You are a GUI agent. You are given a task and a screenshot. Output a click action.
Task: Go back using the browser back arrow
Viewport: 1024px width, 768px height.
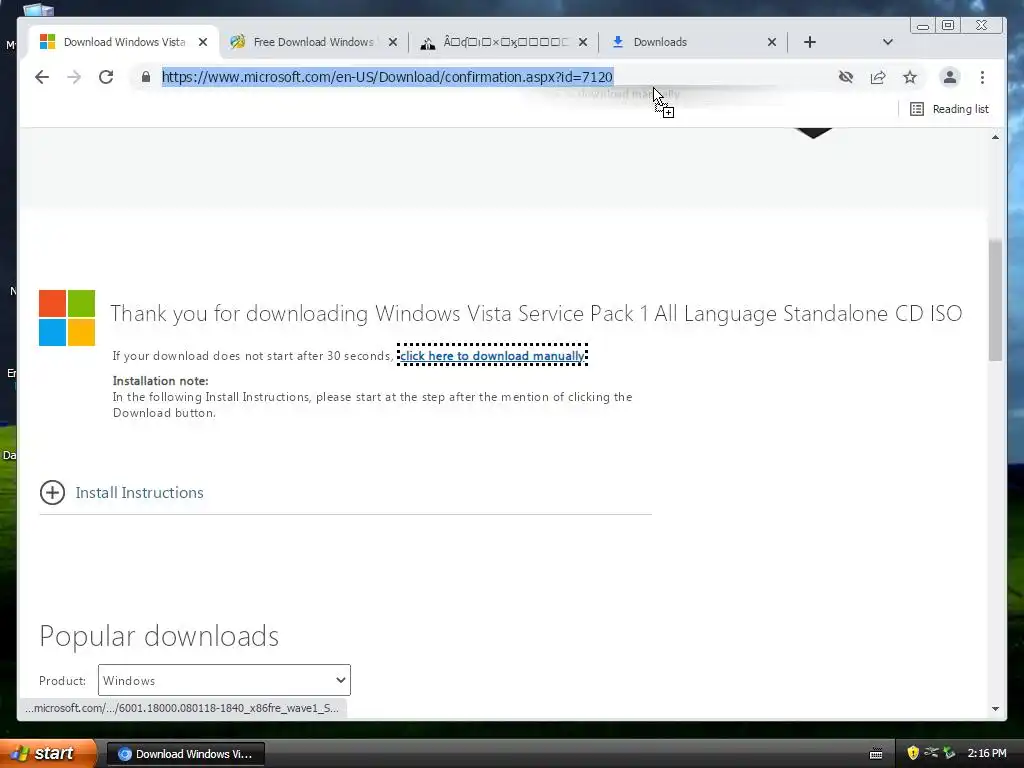[42, 77]
